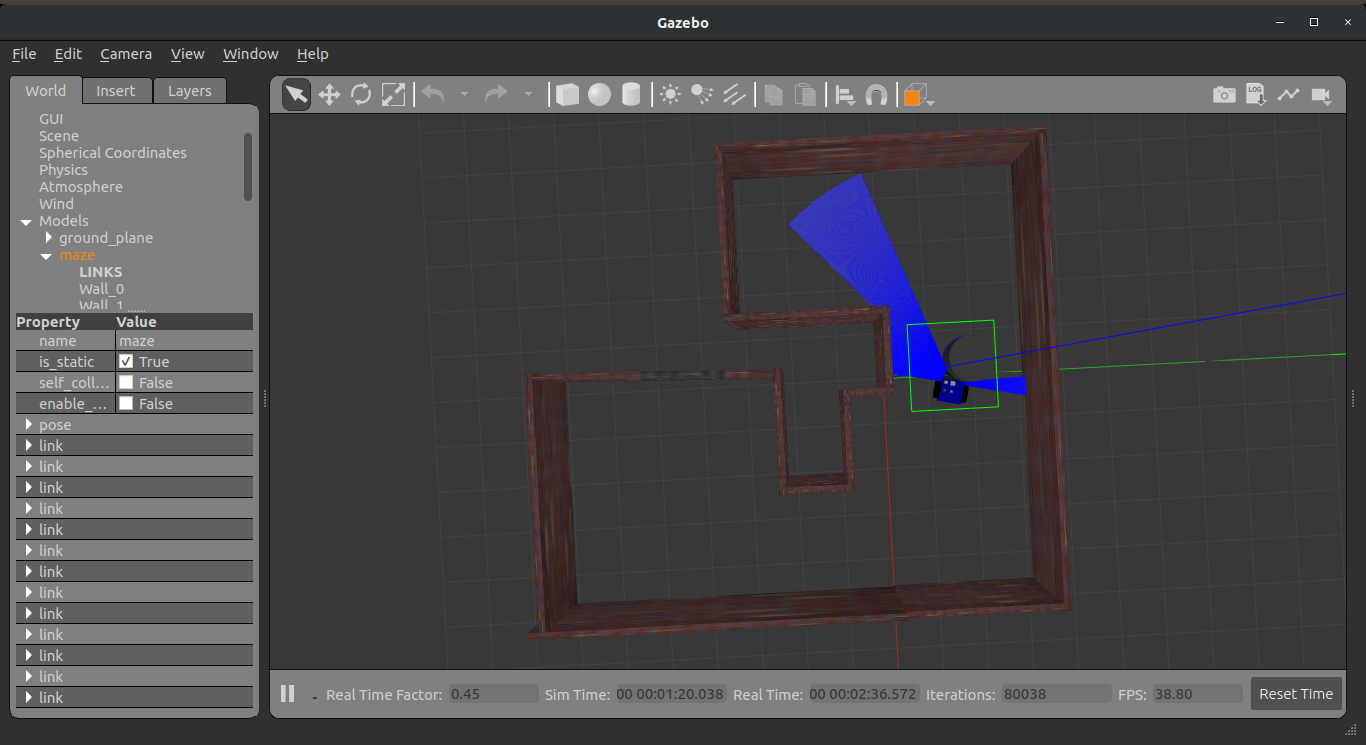1366x745 pixels.
Task: Open the redo history dropdown arrow
Action: click(x=528, y=95)
